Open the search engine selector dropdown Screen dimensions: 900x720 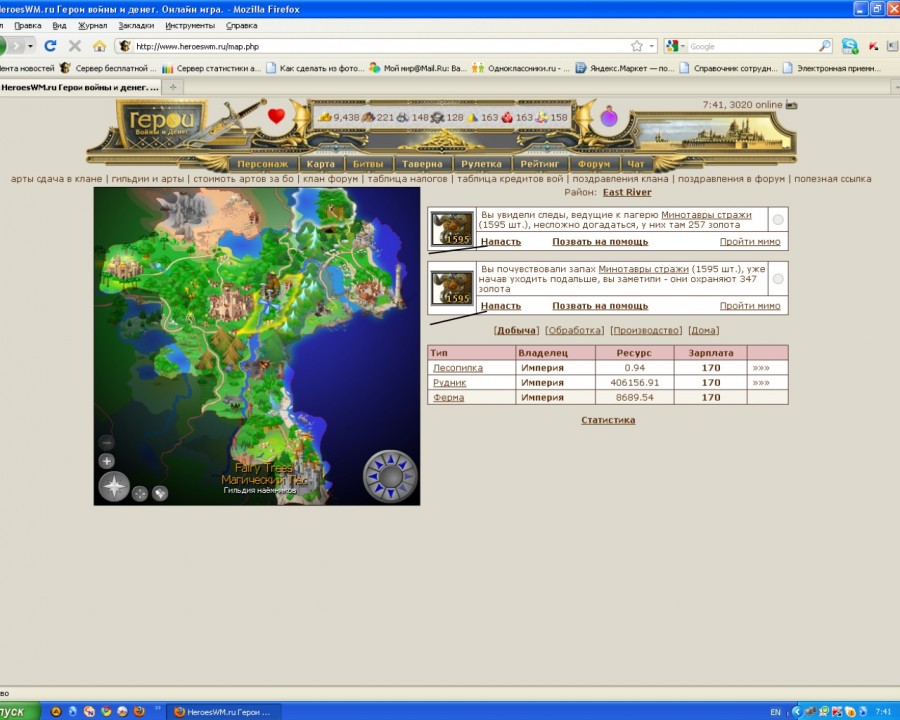click(x=677, y=46)
